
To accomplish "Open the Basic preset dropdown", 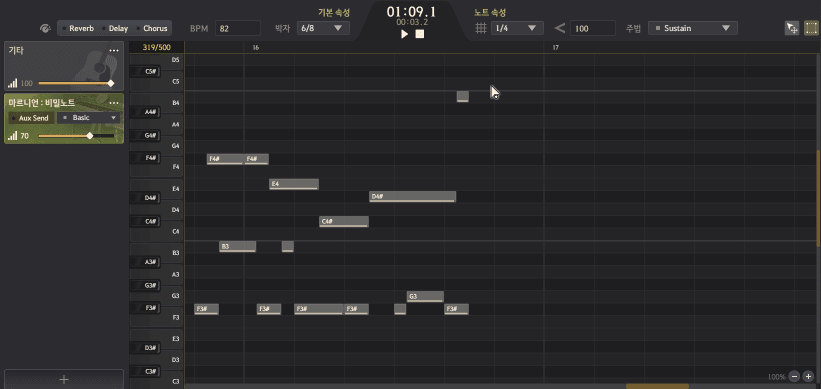I will point(88,118).
